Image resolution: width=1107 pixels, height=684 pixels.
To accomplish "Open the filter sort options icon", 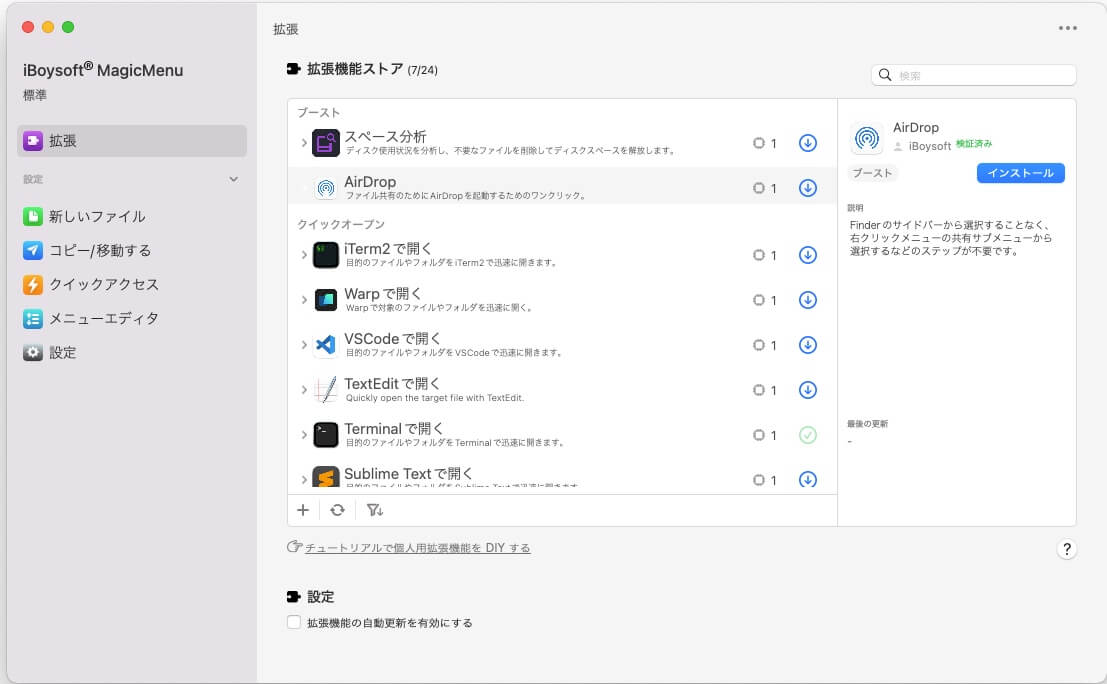I will 374,510.
